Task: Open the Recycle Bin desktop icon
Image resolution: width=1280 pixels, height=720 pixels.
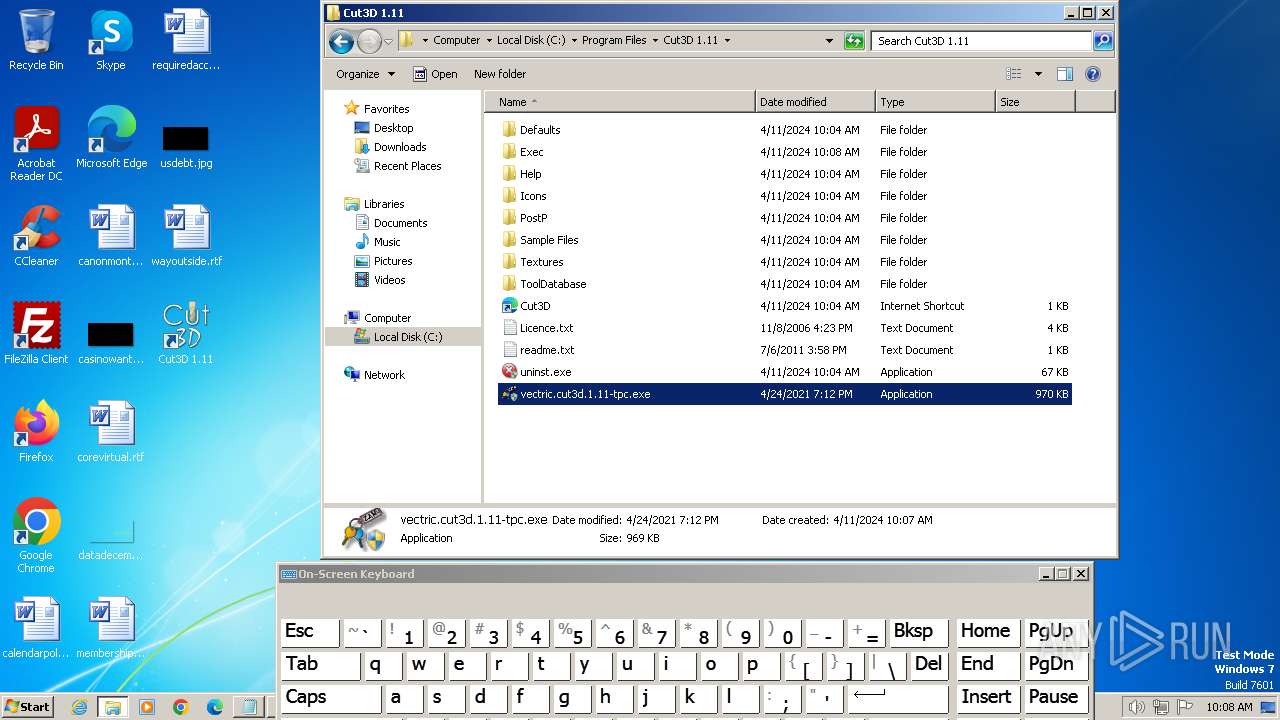Action: [36, 40]
